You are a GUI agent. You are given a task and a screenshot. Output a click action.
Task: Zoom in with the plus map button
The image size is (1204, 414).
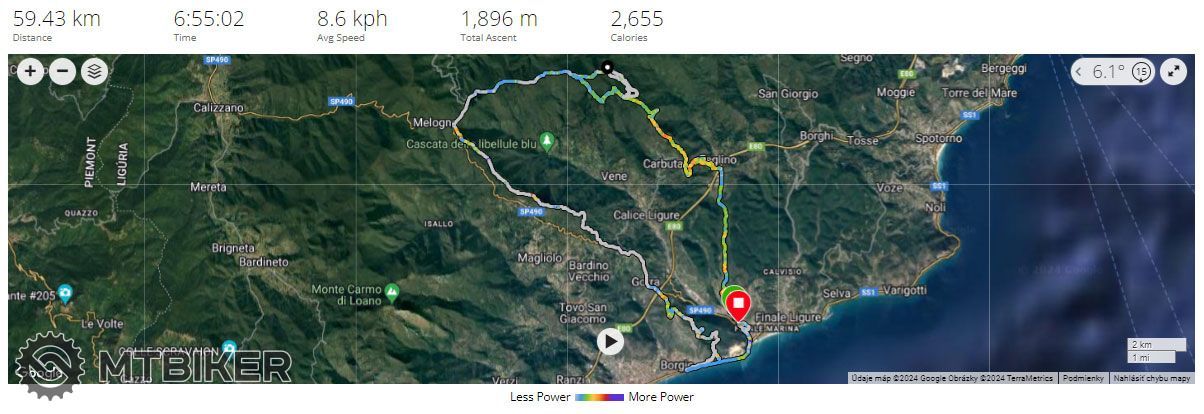point(30,71)
